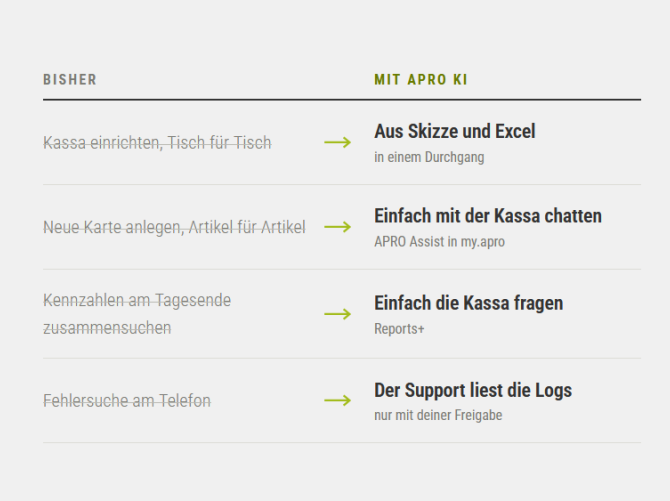Select the BISHER column header
The image size is (670, 501).
click(70, 80)
